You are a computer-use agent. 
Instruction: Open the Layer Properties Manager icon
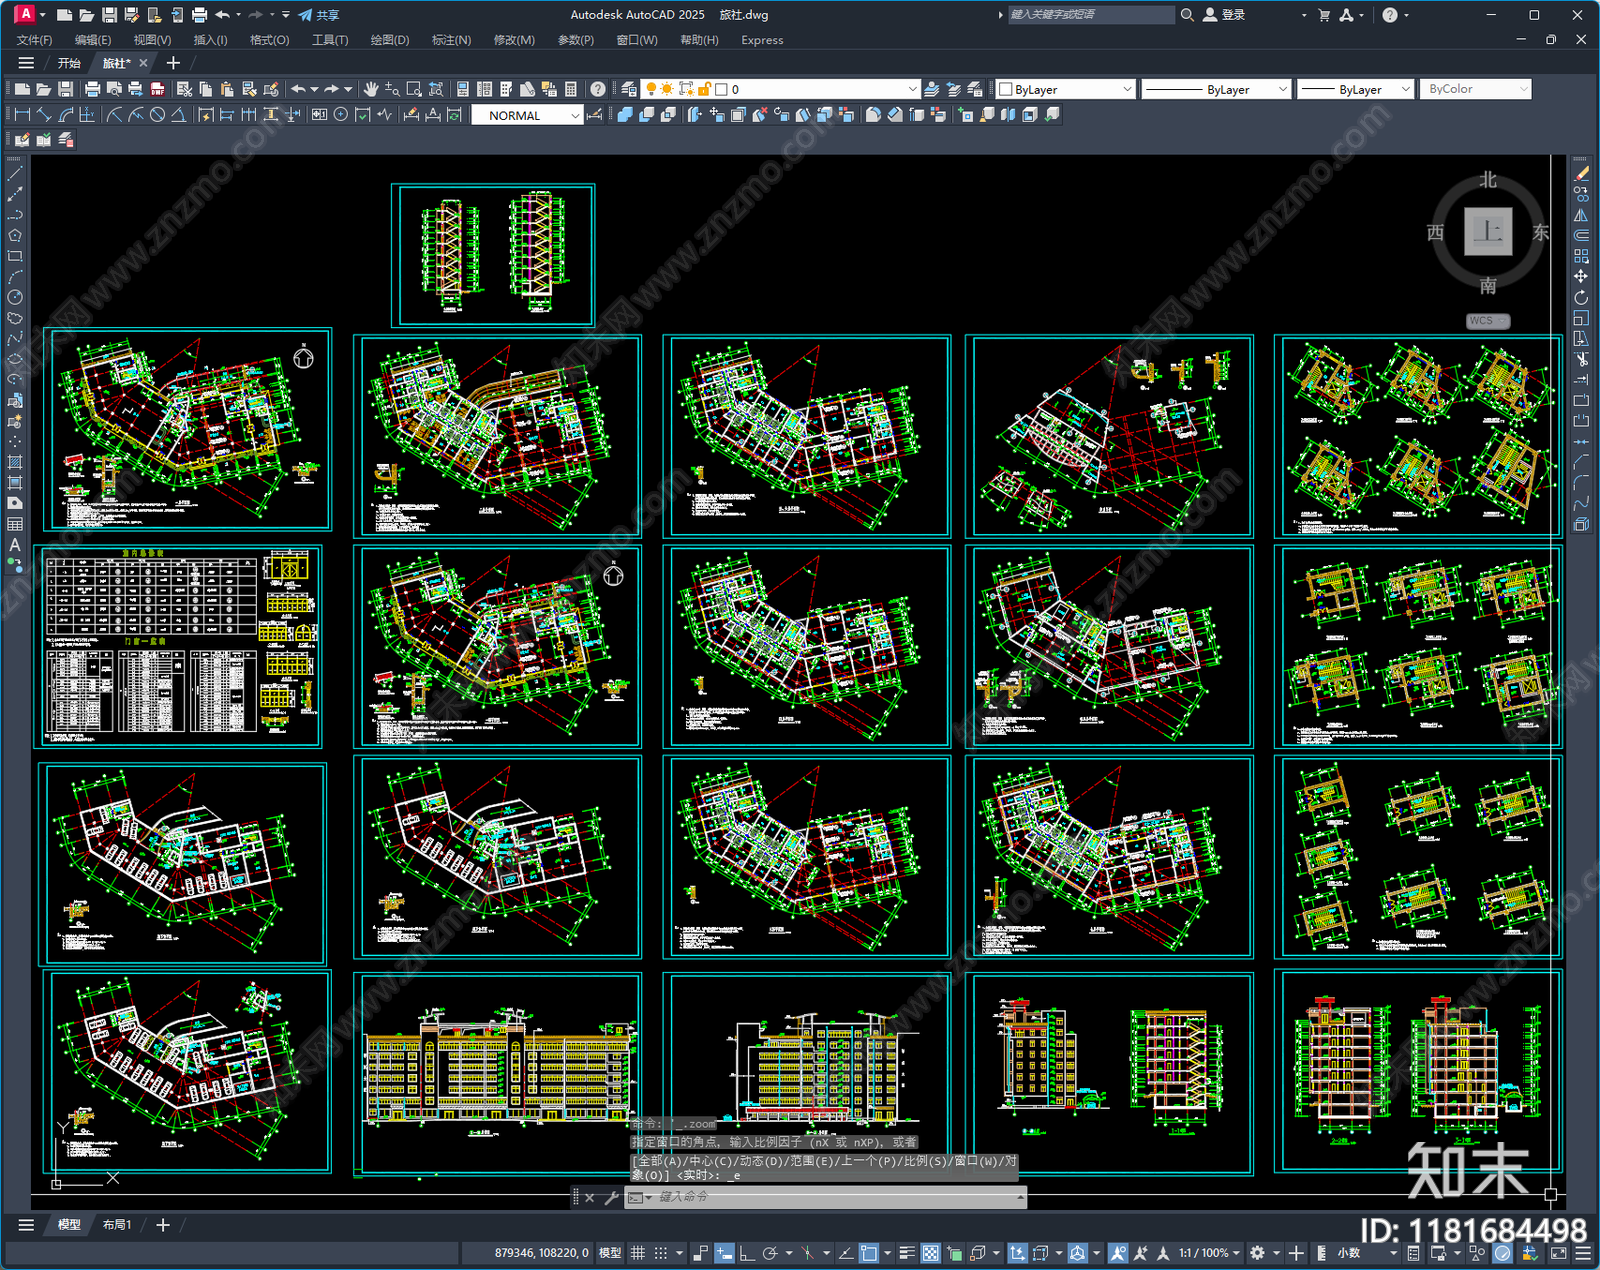click(x=628, y=89)
